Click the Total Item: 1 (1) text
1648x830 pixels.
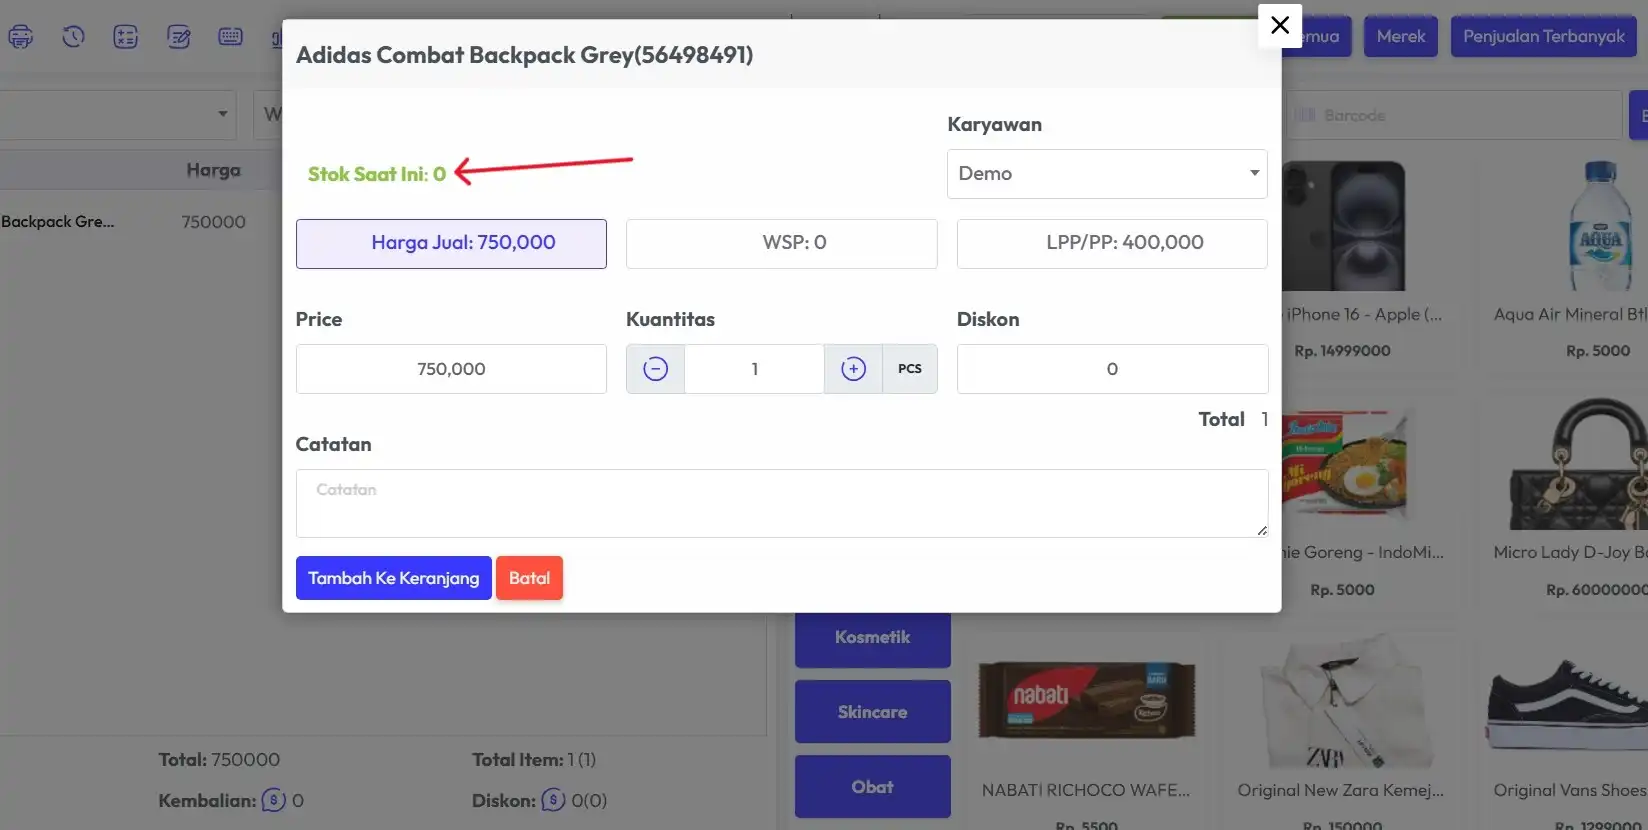(534, 760)
